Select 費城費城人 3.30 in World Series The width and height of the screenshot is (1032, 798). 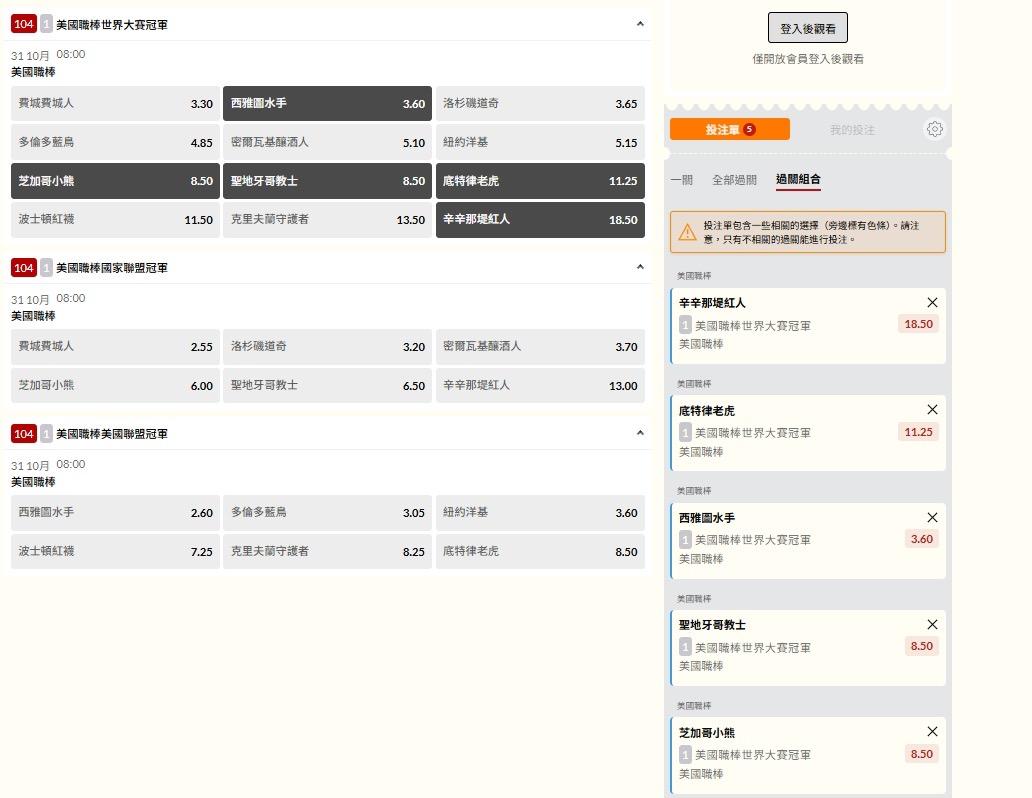[x=115, y=103]
